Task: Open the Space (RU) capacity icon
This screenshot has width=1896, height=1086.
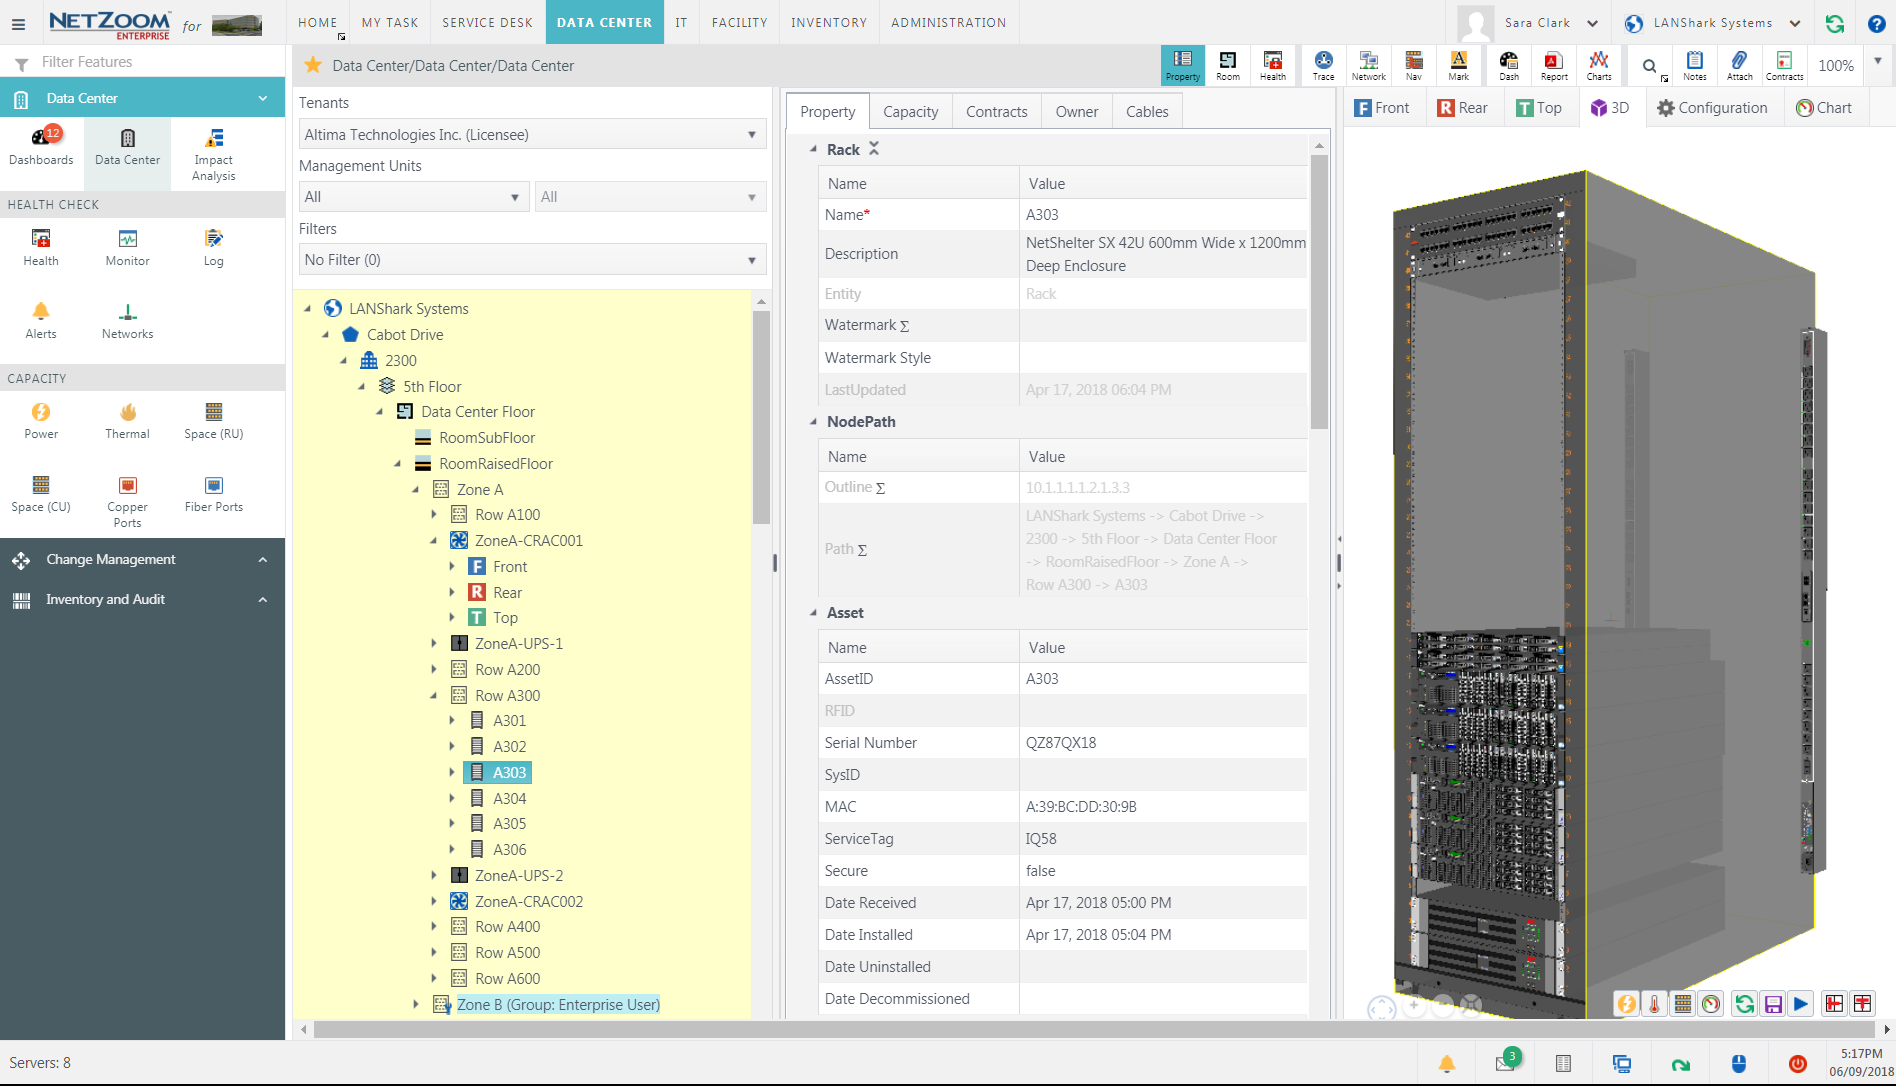Action: [x=213, y=421]
